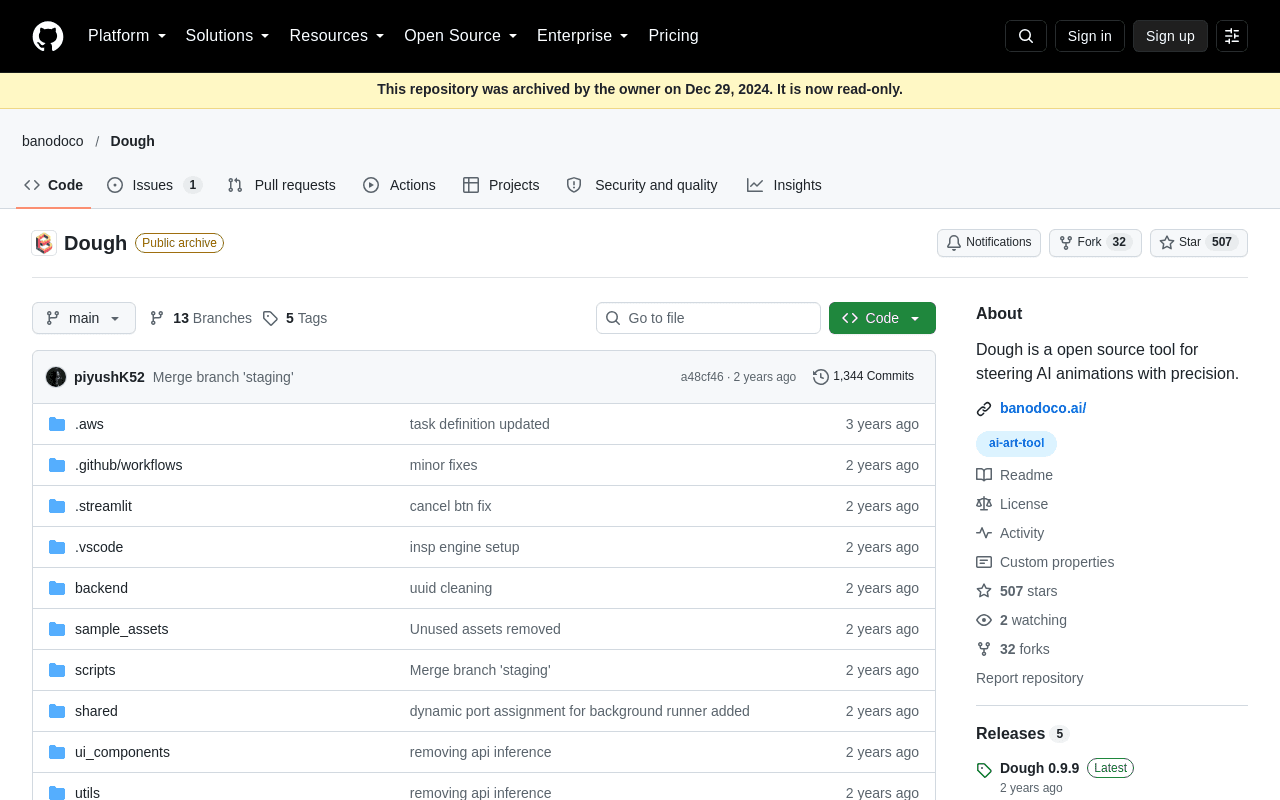Click the link chain icon near banodoco.ai
The image size is (1280, 800).
[x=984, y=409]
